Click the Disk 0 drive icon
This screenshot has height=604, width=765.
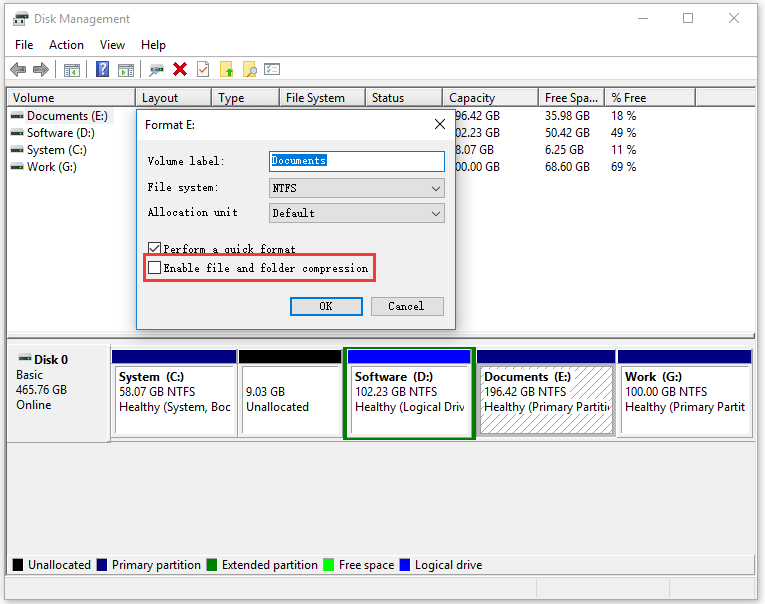tap(24, 359)
